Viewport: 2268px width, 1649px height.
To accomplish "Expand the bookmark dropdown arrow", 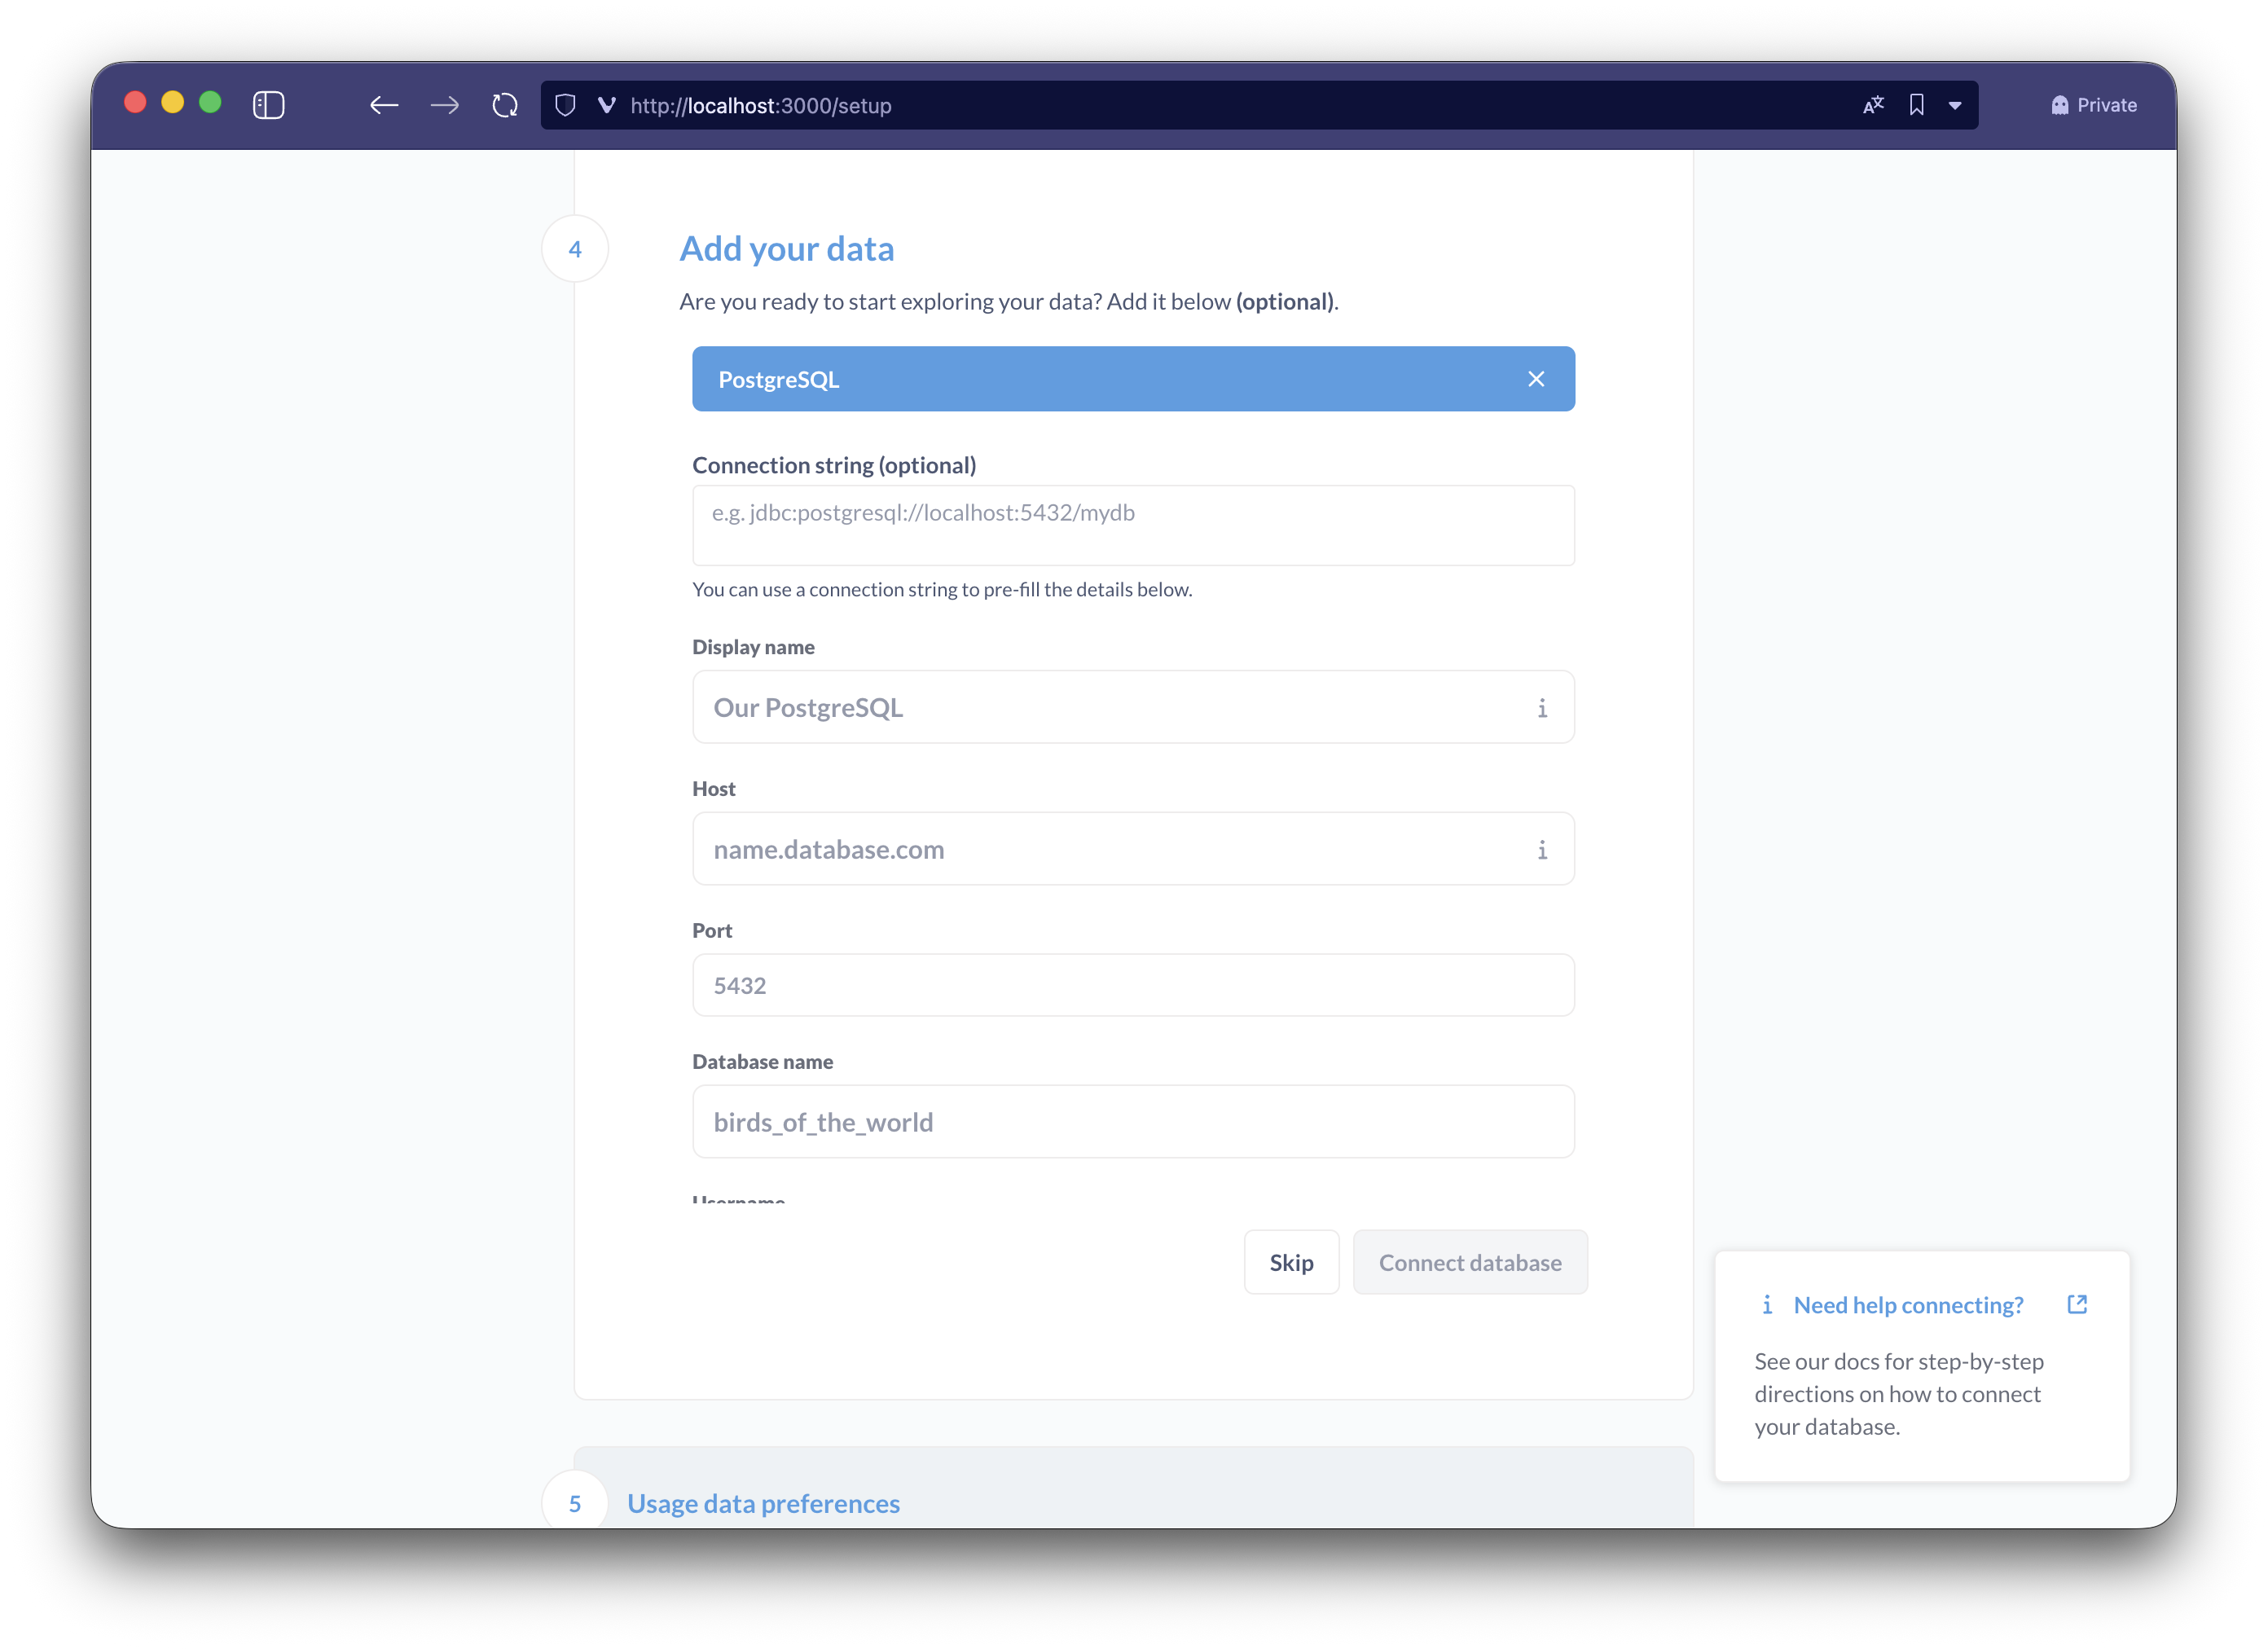I will [1955, 105].
